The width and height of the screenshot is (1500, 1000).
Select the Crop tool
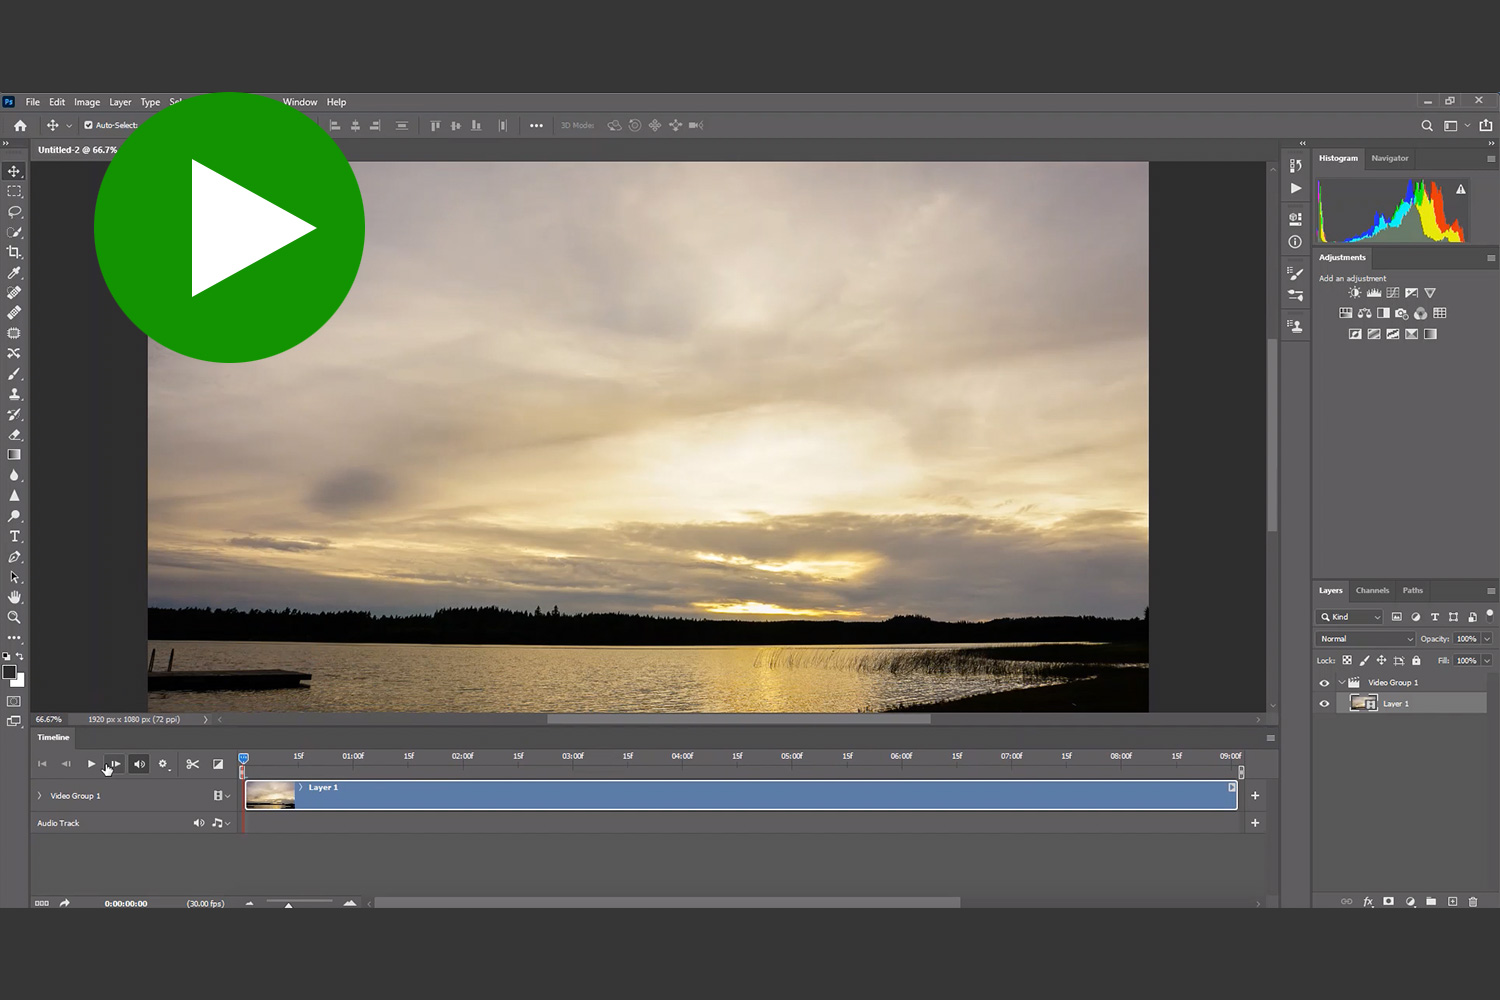pyautogui.click(x=14, y=252)
